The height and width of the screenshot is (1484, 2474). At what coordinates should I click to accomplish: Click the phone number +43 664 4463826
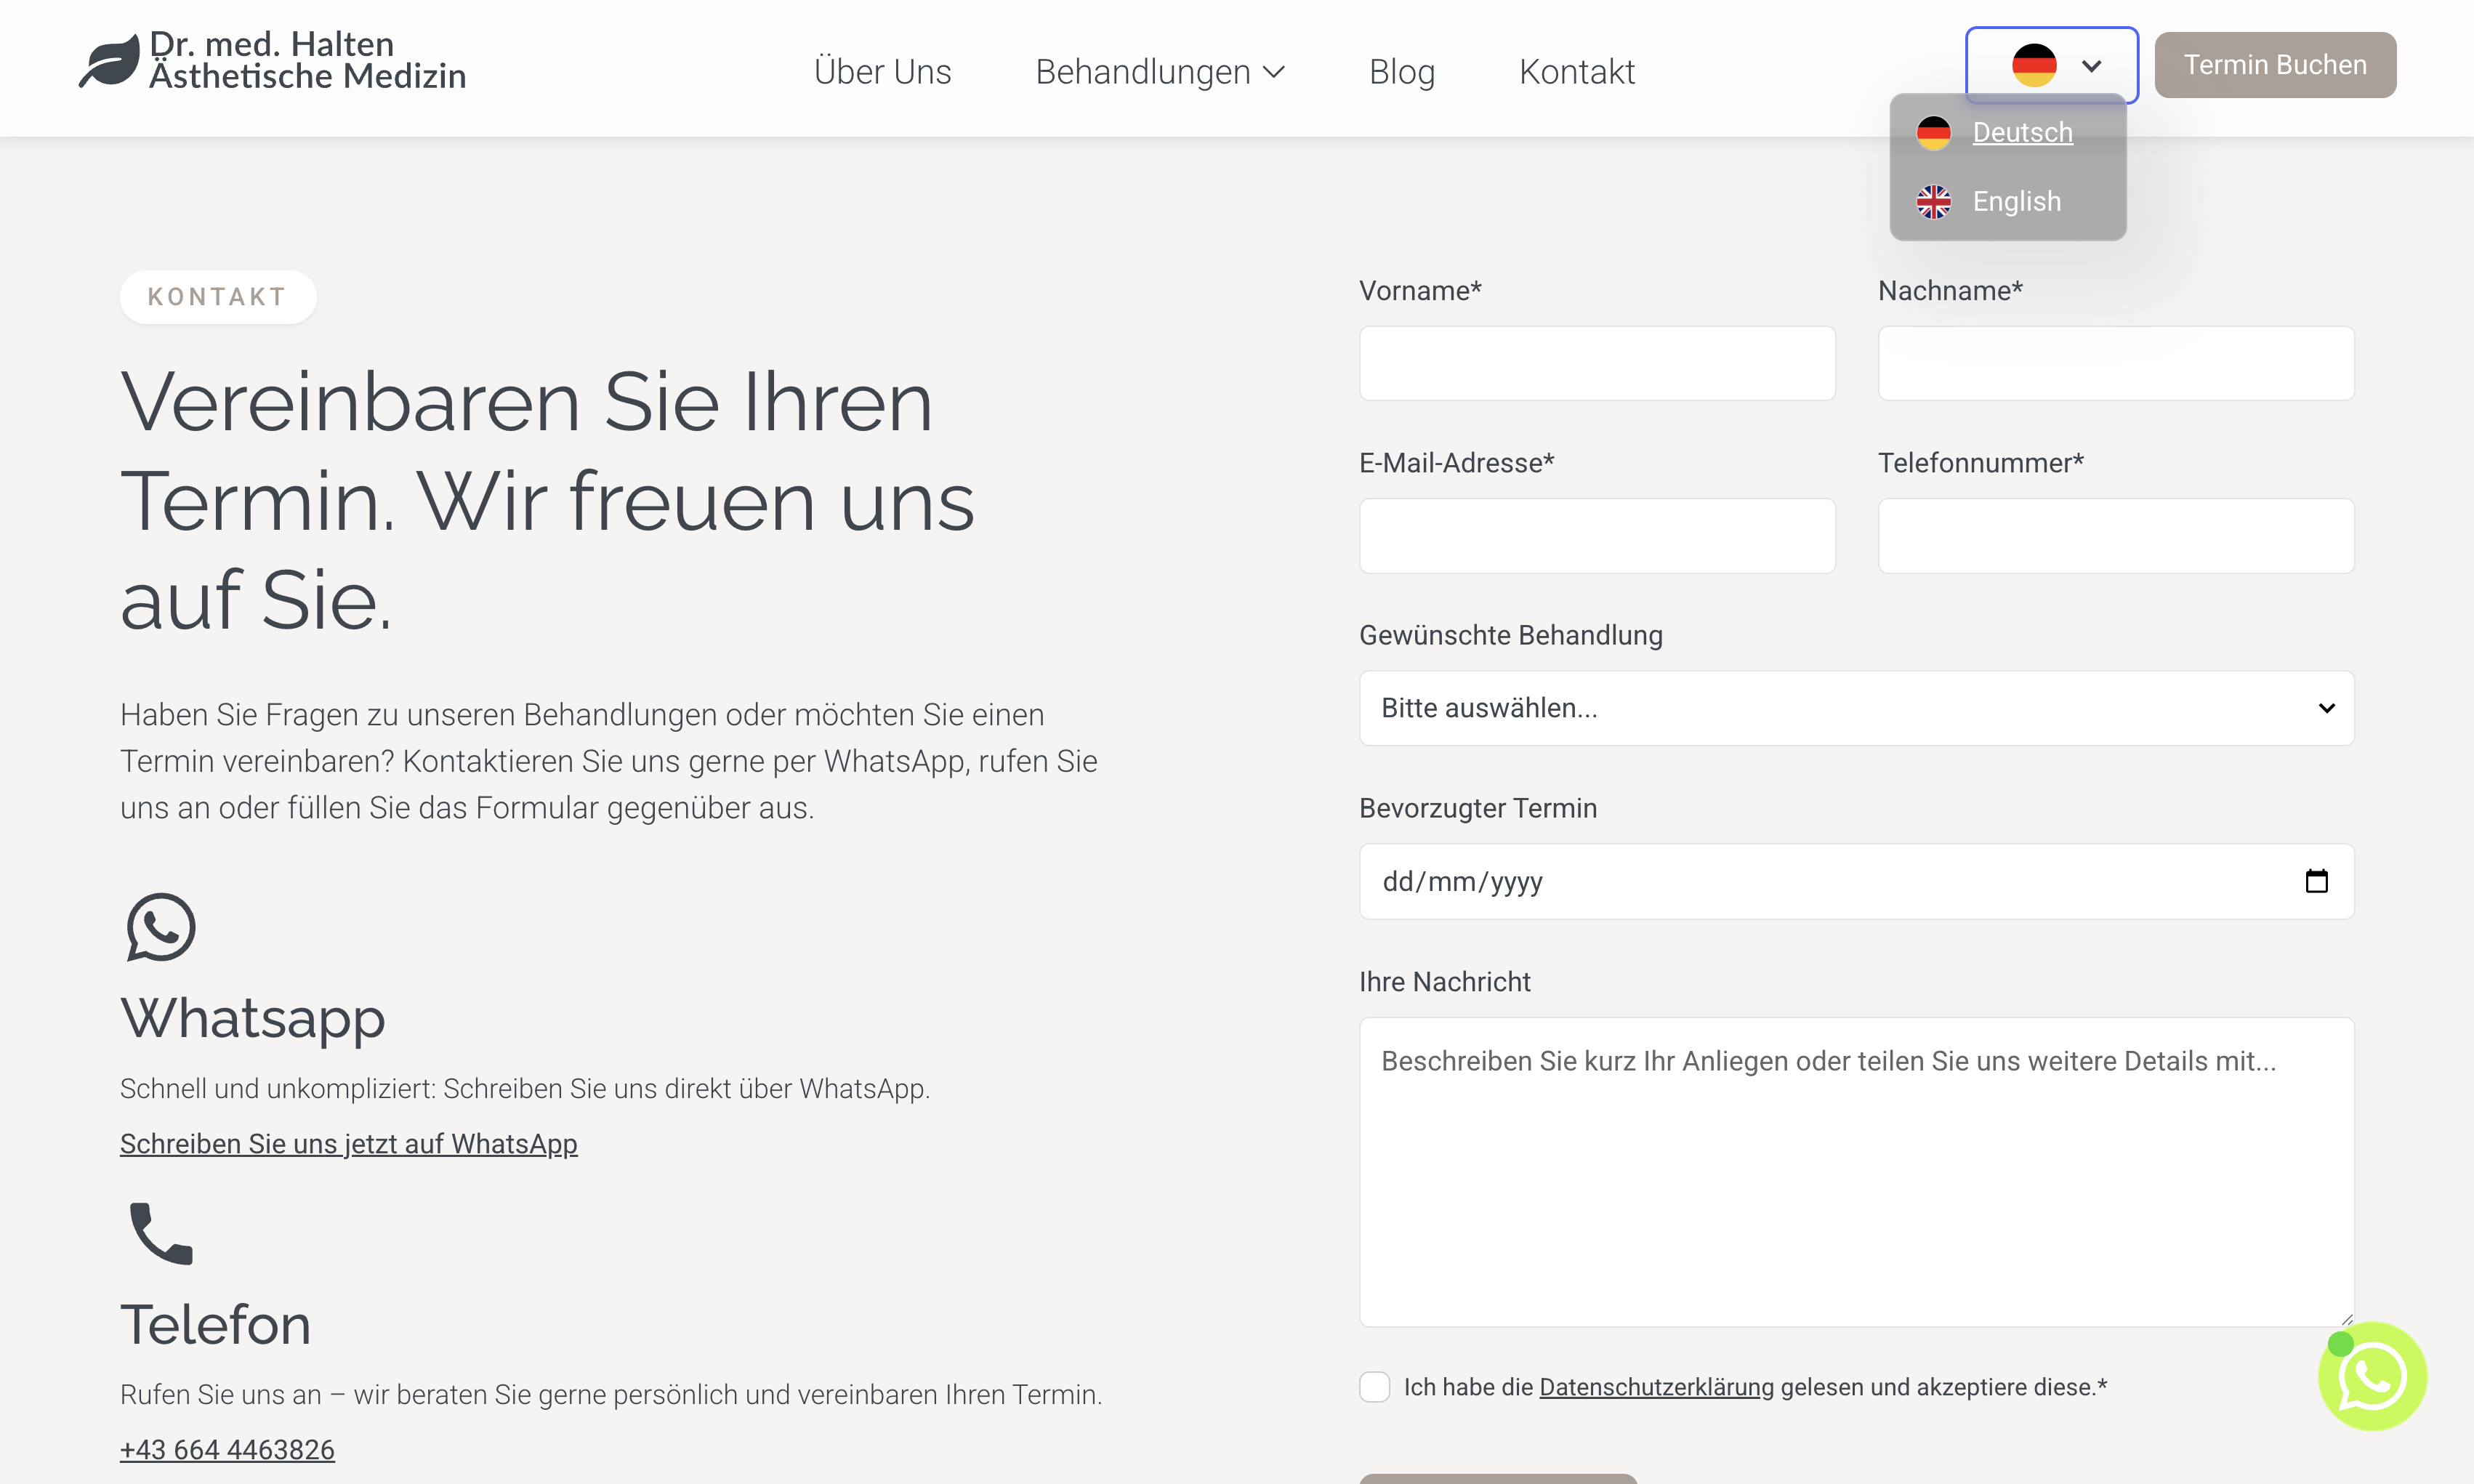tap(227, 1450)
